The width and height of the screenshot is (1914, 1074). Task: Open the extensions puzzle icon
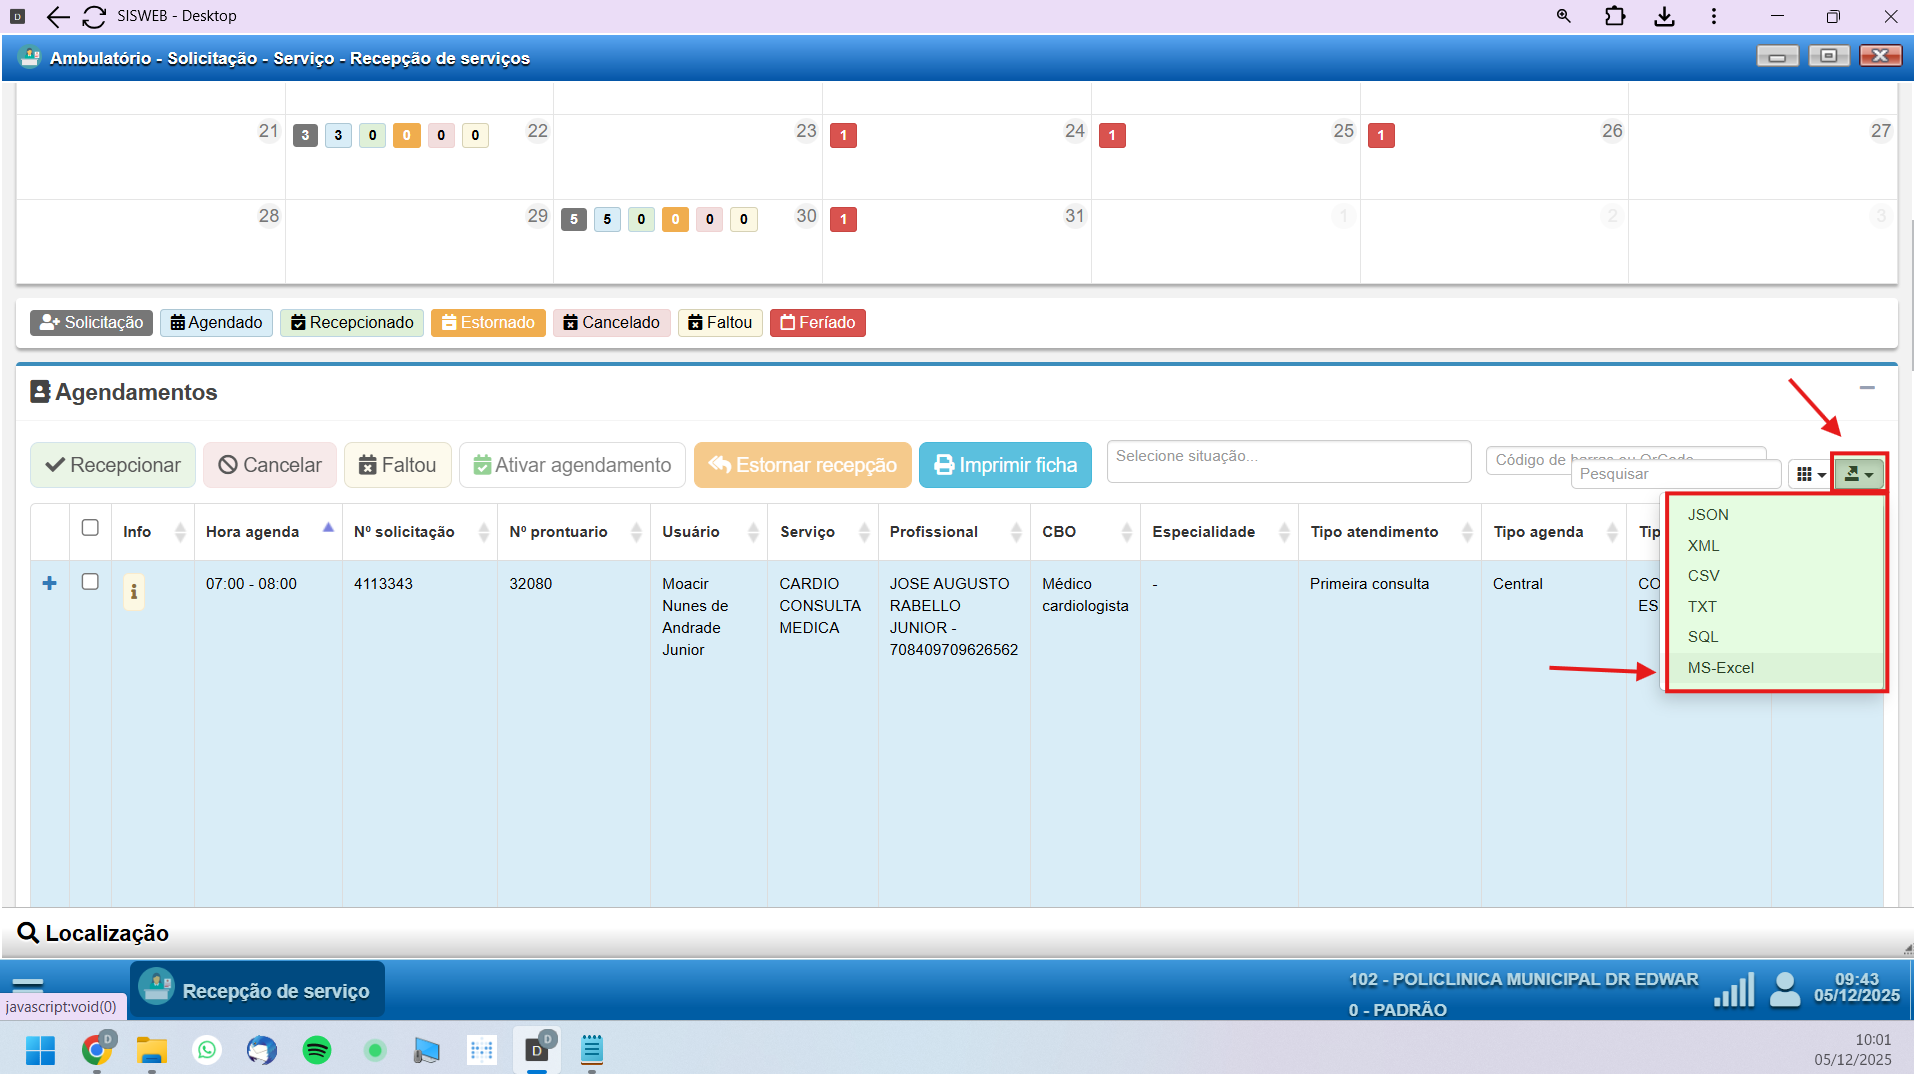pos(1614,16)
